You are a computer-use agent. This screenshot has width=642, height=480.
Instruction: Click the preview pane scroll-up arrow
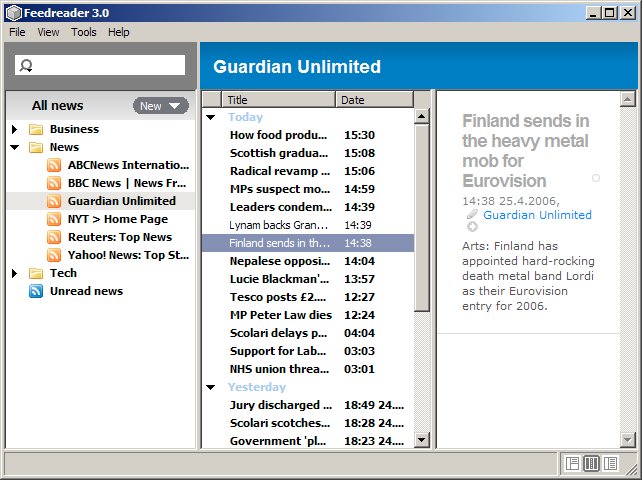click(628, 100)
